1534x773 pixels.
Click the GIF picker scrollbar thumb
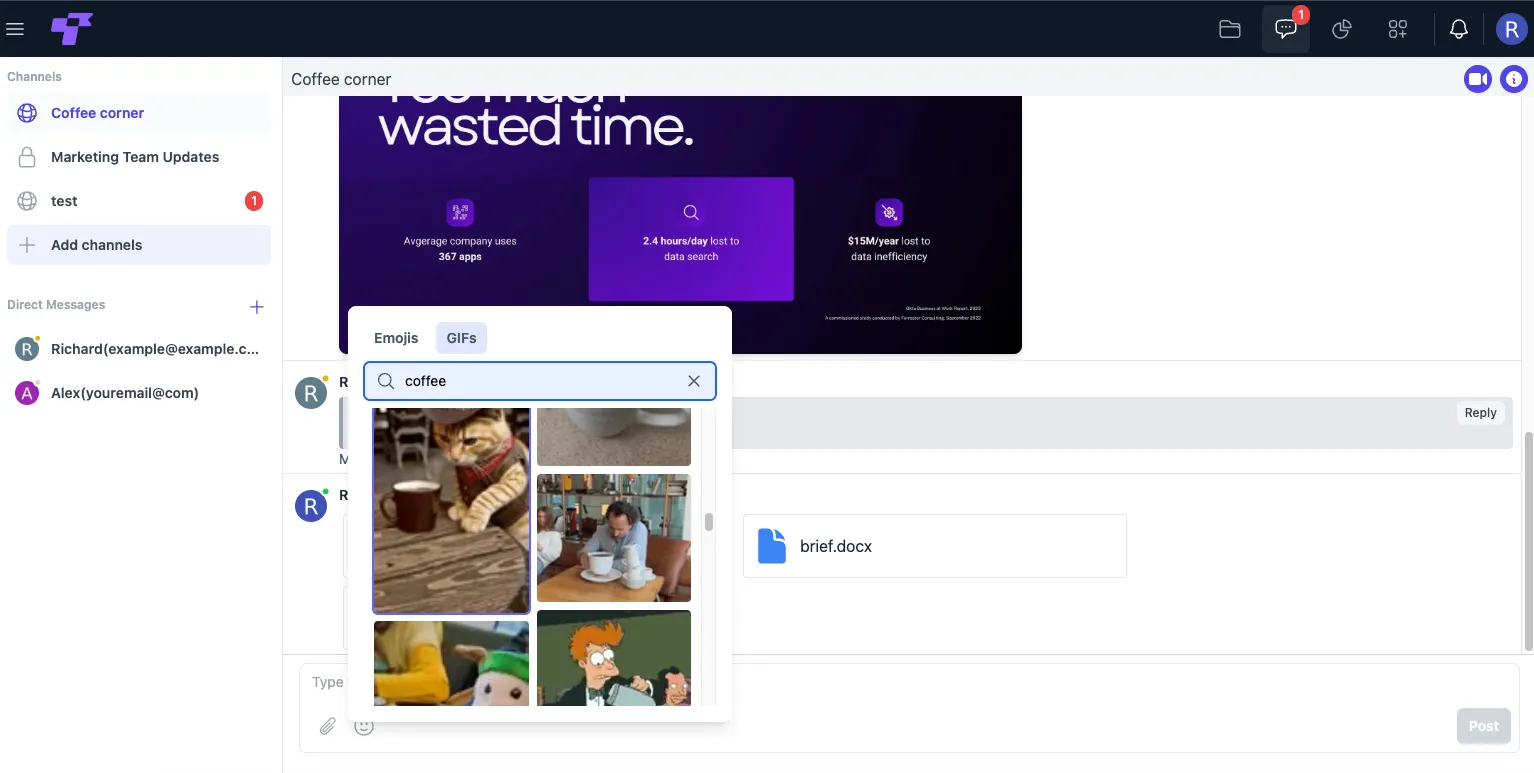[x=709, y=522]
